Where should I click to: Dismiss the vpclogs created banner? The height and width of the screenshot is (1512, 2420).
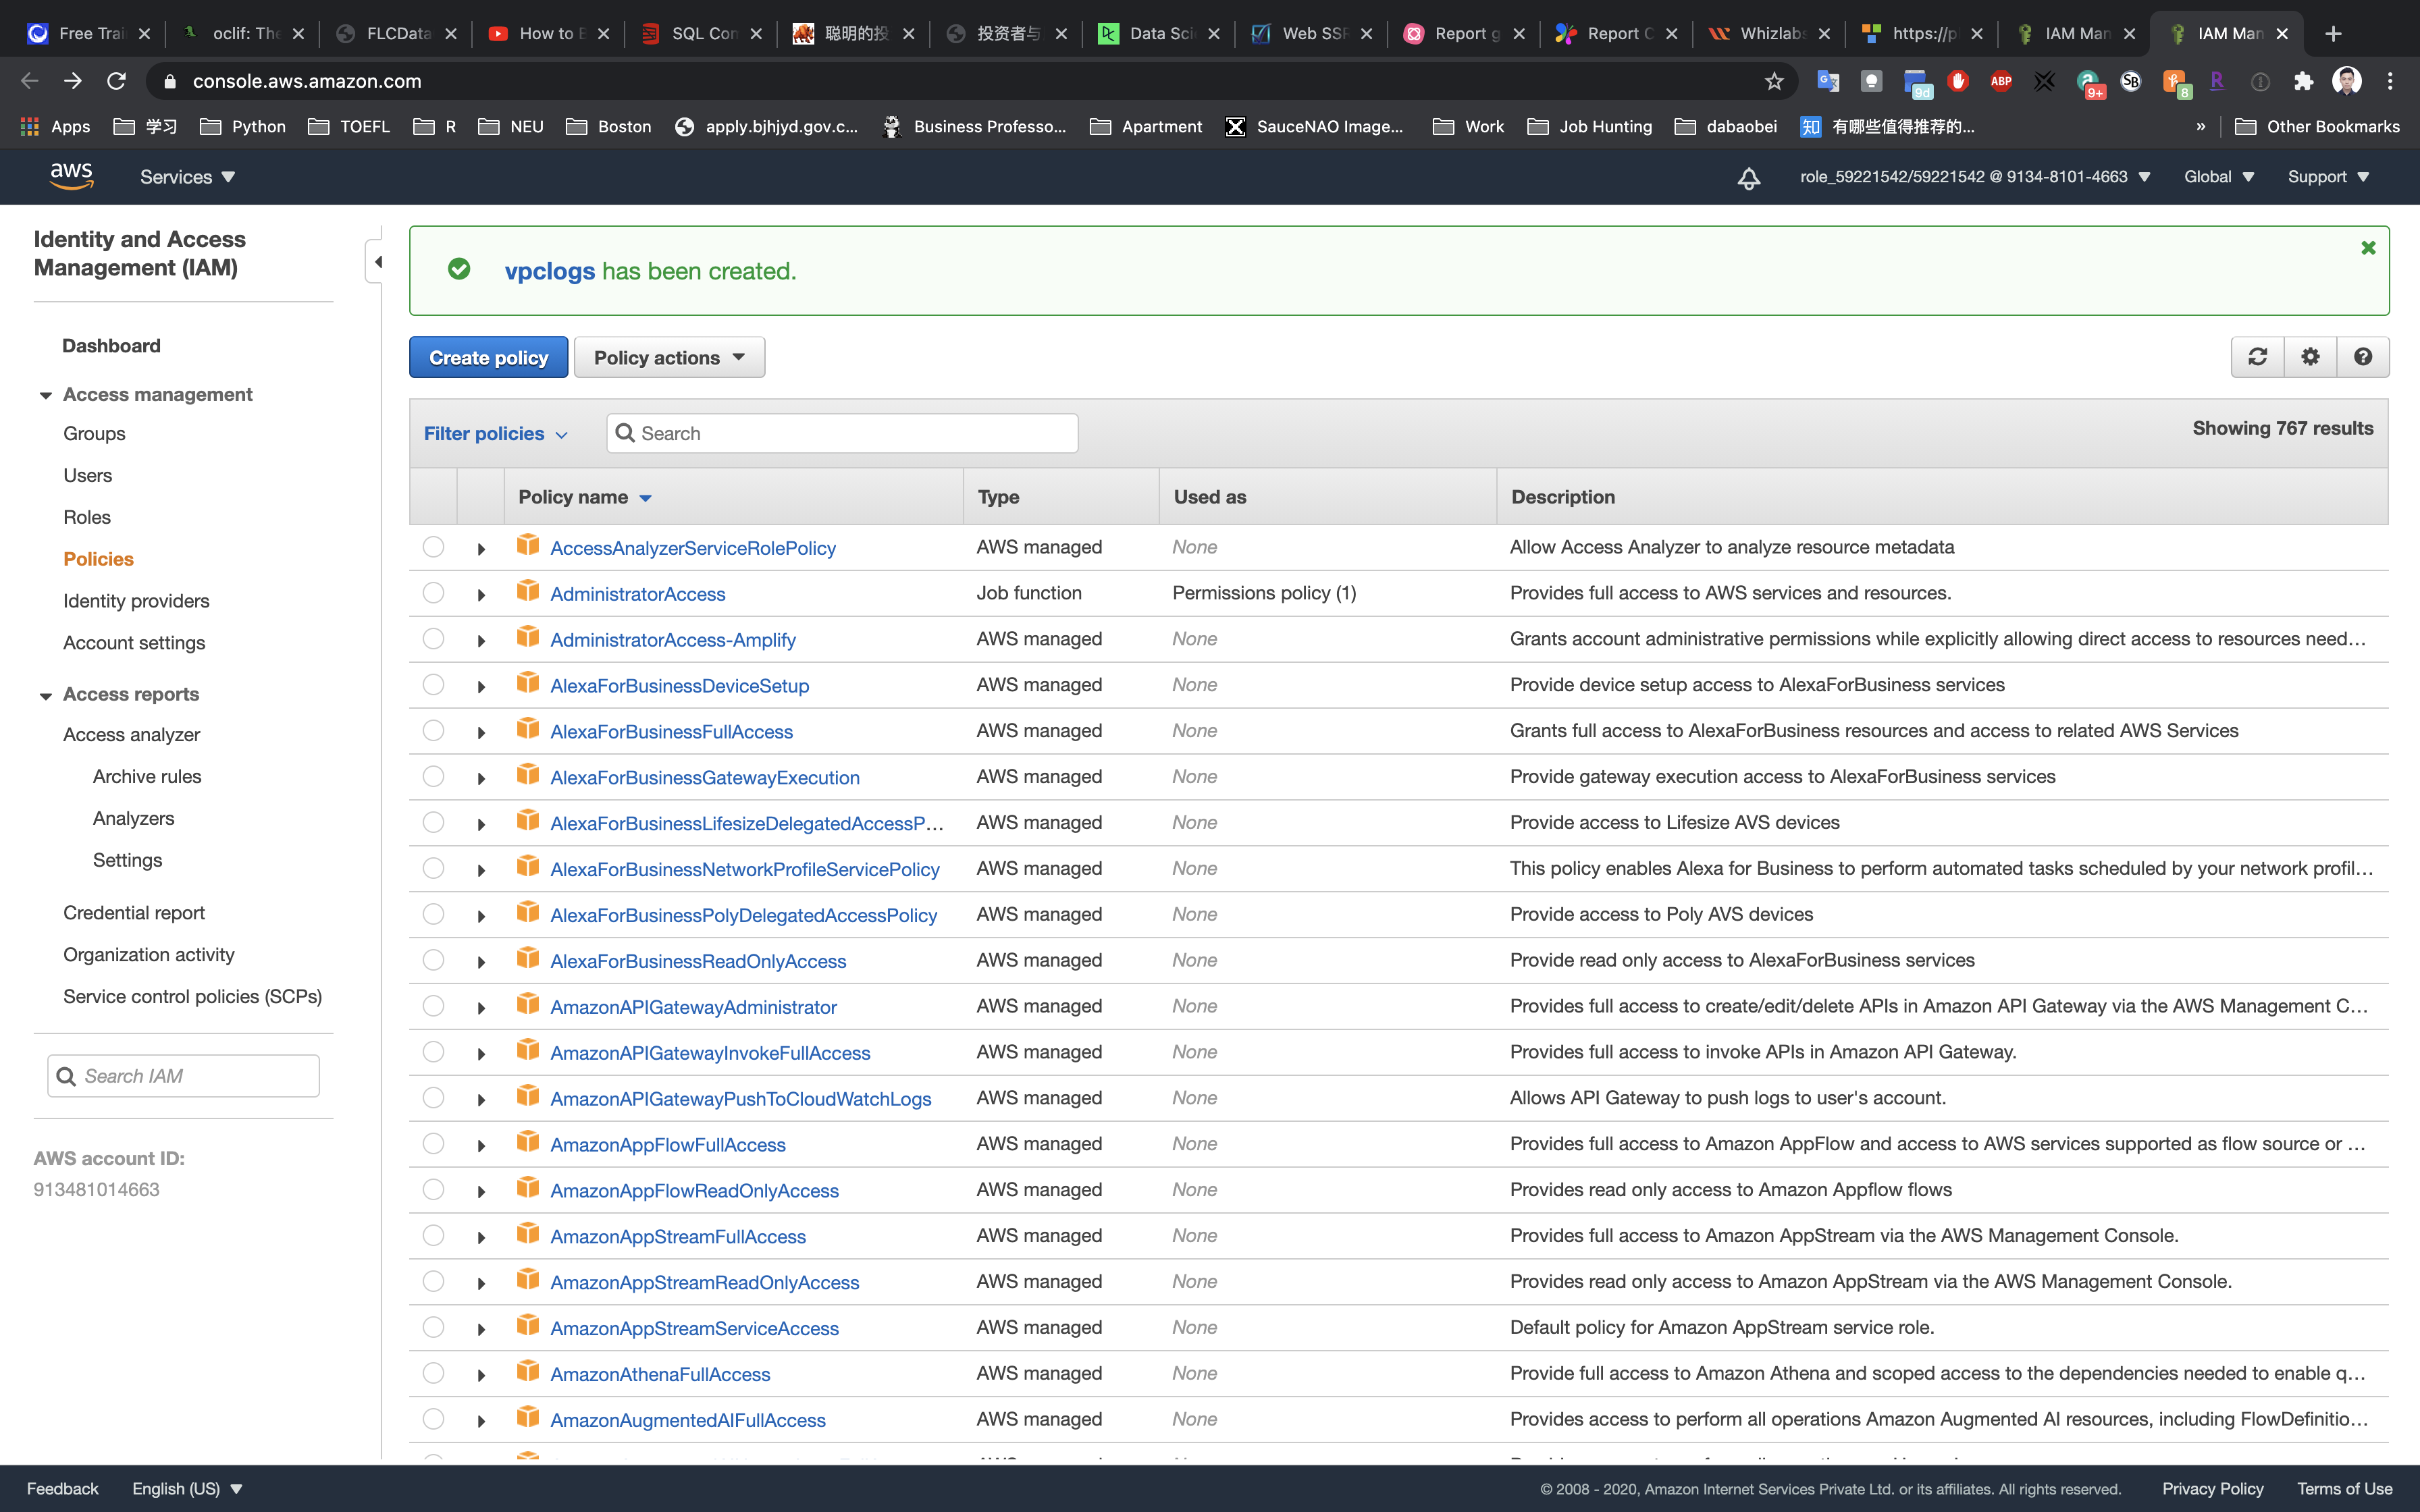[2368, 248]
